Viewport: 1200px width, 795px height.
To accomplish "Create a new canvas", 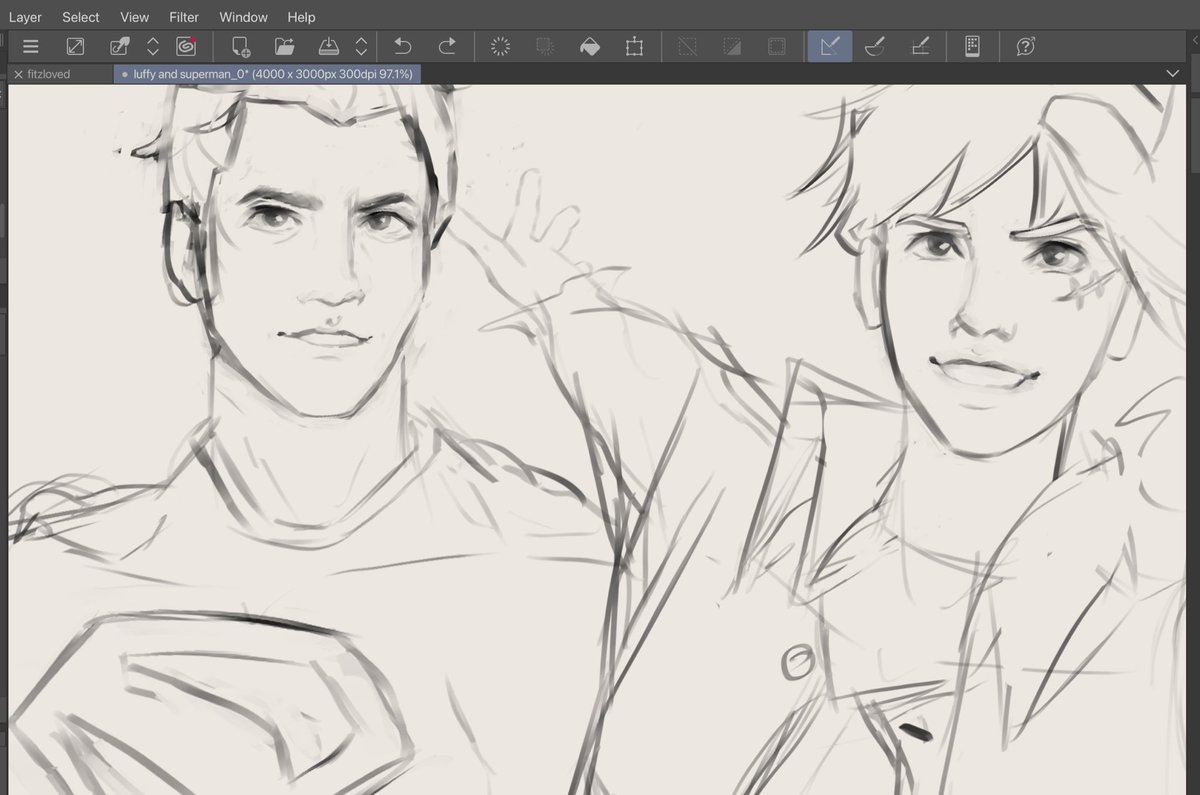I will click(240, 46).
